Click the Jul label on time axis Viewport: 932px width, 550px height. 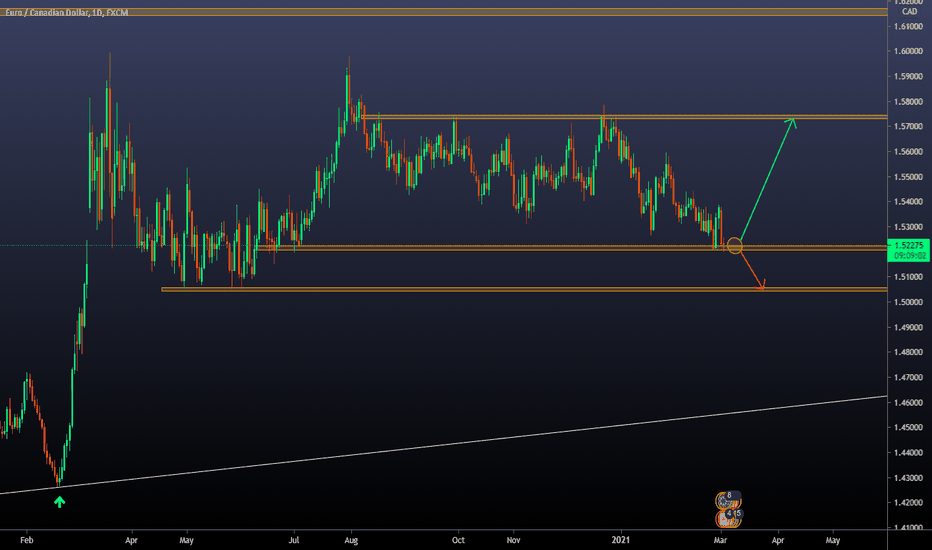tap(294, 540)
